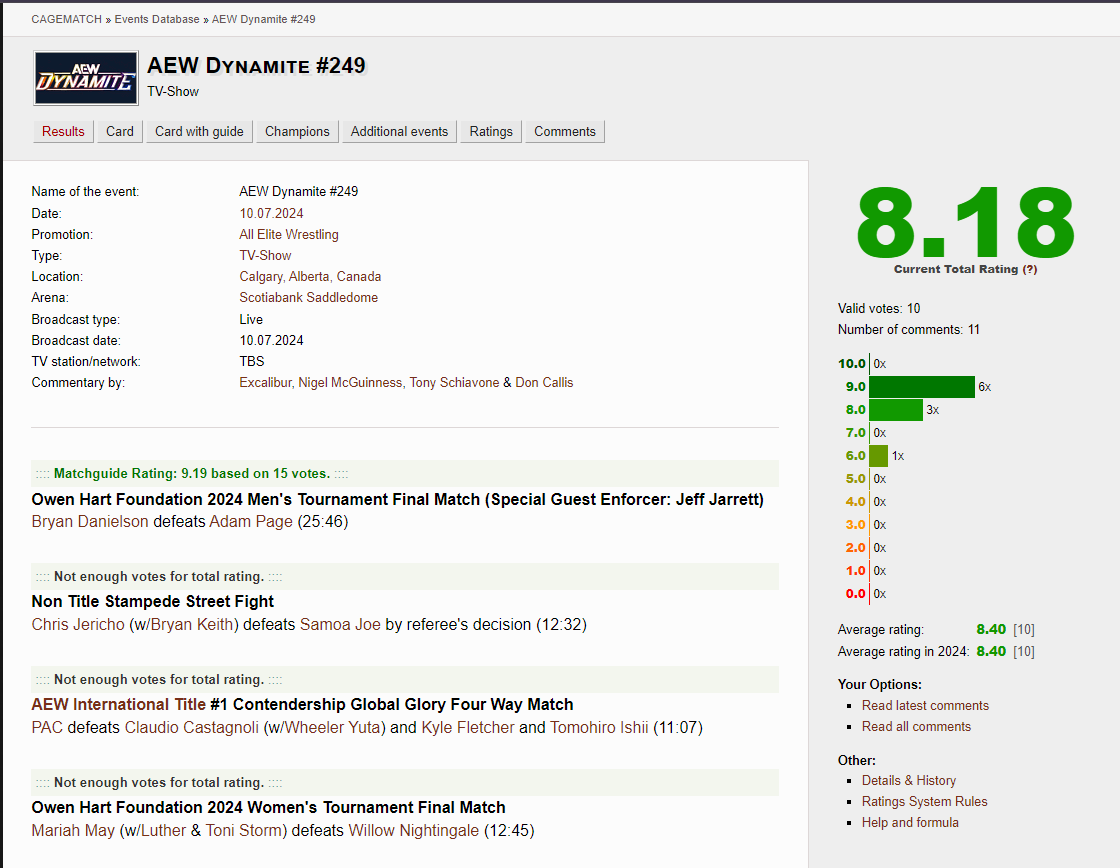Select the Champions tab
This screenshot has width=1120, height=868.
[297, 131]
